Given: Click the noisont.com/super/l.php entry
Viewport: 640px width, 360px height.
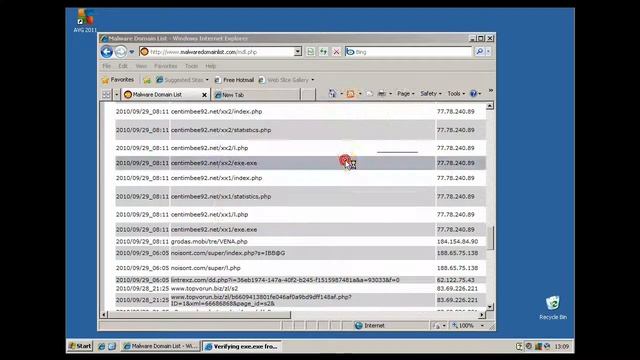Looking at the screenshot, I should [x=206, y=268].
